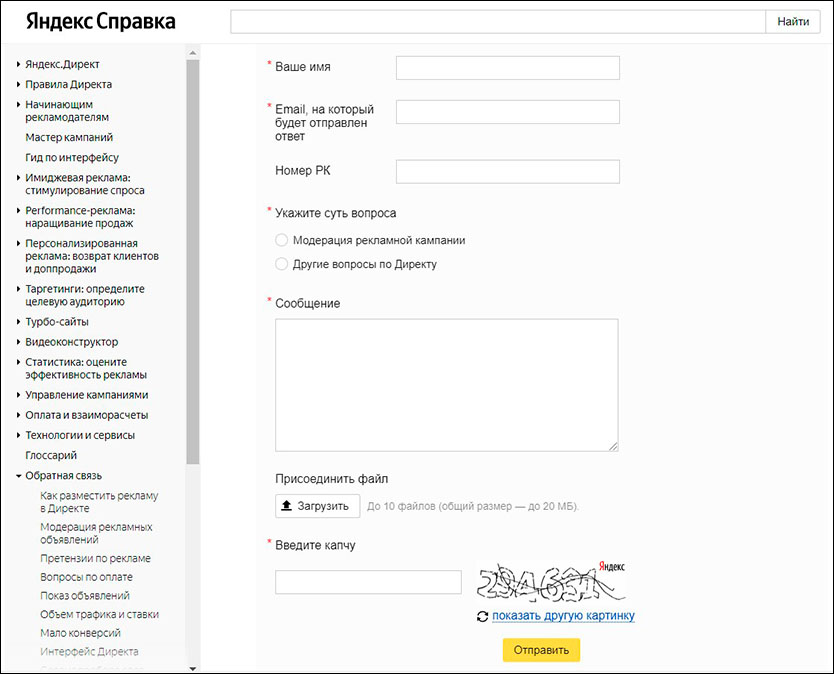Click the Оплата и взаиморасчеты label

(x=87, y=415)
